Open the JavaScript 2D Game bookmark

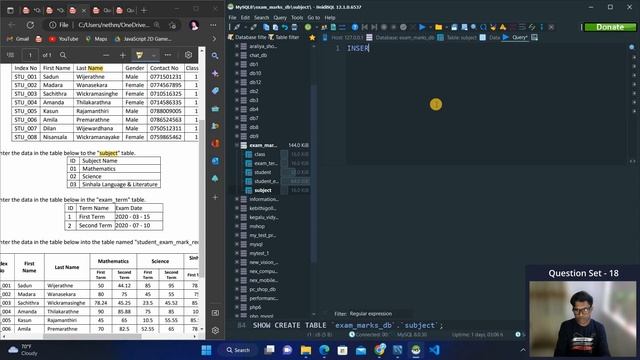coord(143,39)
